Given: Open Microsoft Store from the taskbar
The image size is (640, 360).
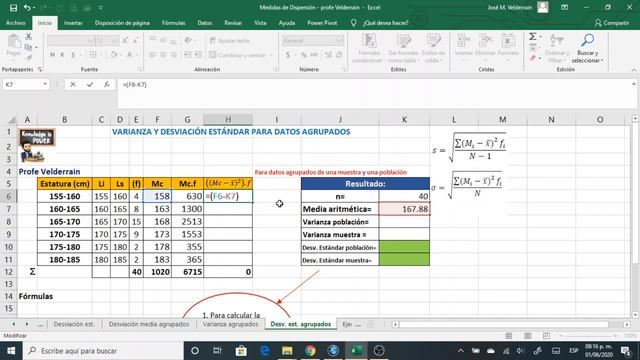Looking at the screenshot, I should [x=241, y=351].
